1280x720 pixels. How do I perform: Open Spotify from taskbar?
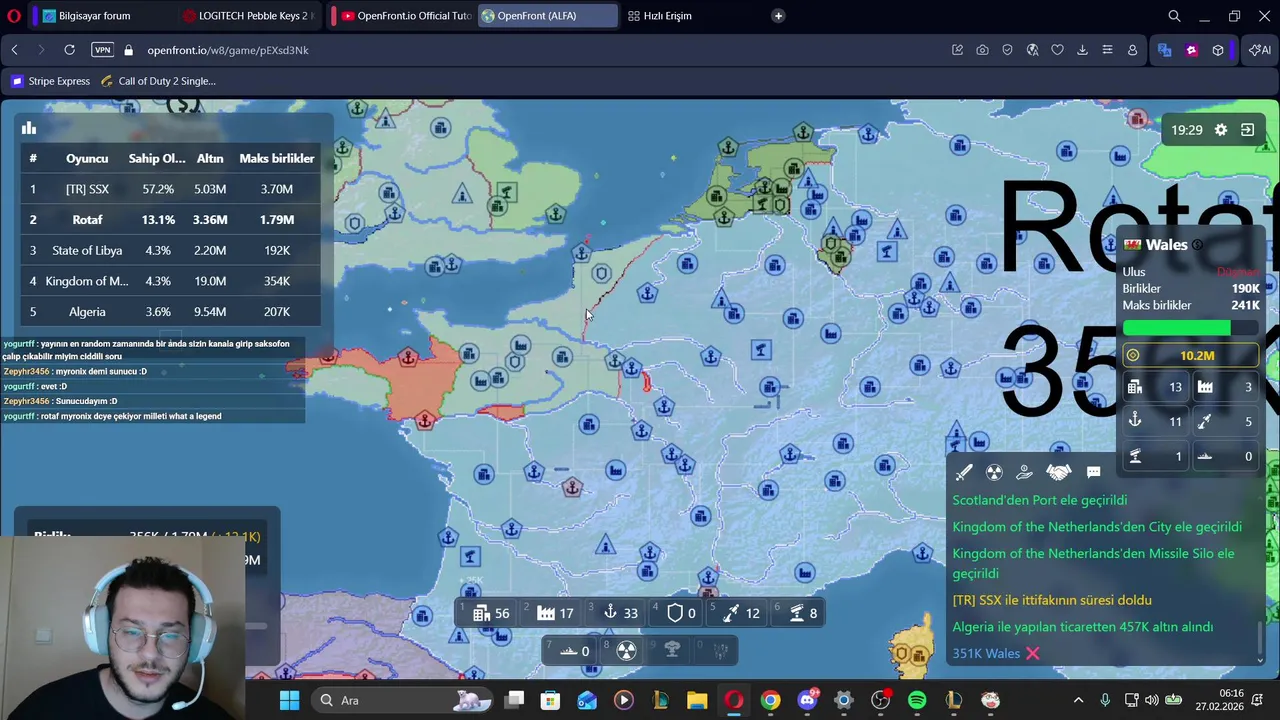coord(917,700)
